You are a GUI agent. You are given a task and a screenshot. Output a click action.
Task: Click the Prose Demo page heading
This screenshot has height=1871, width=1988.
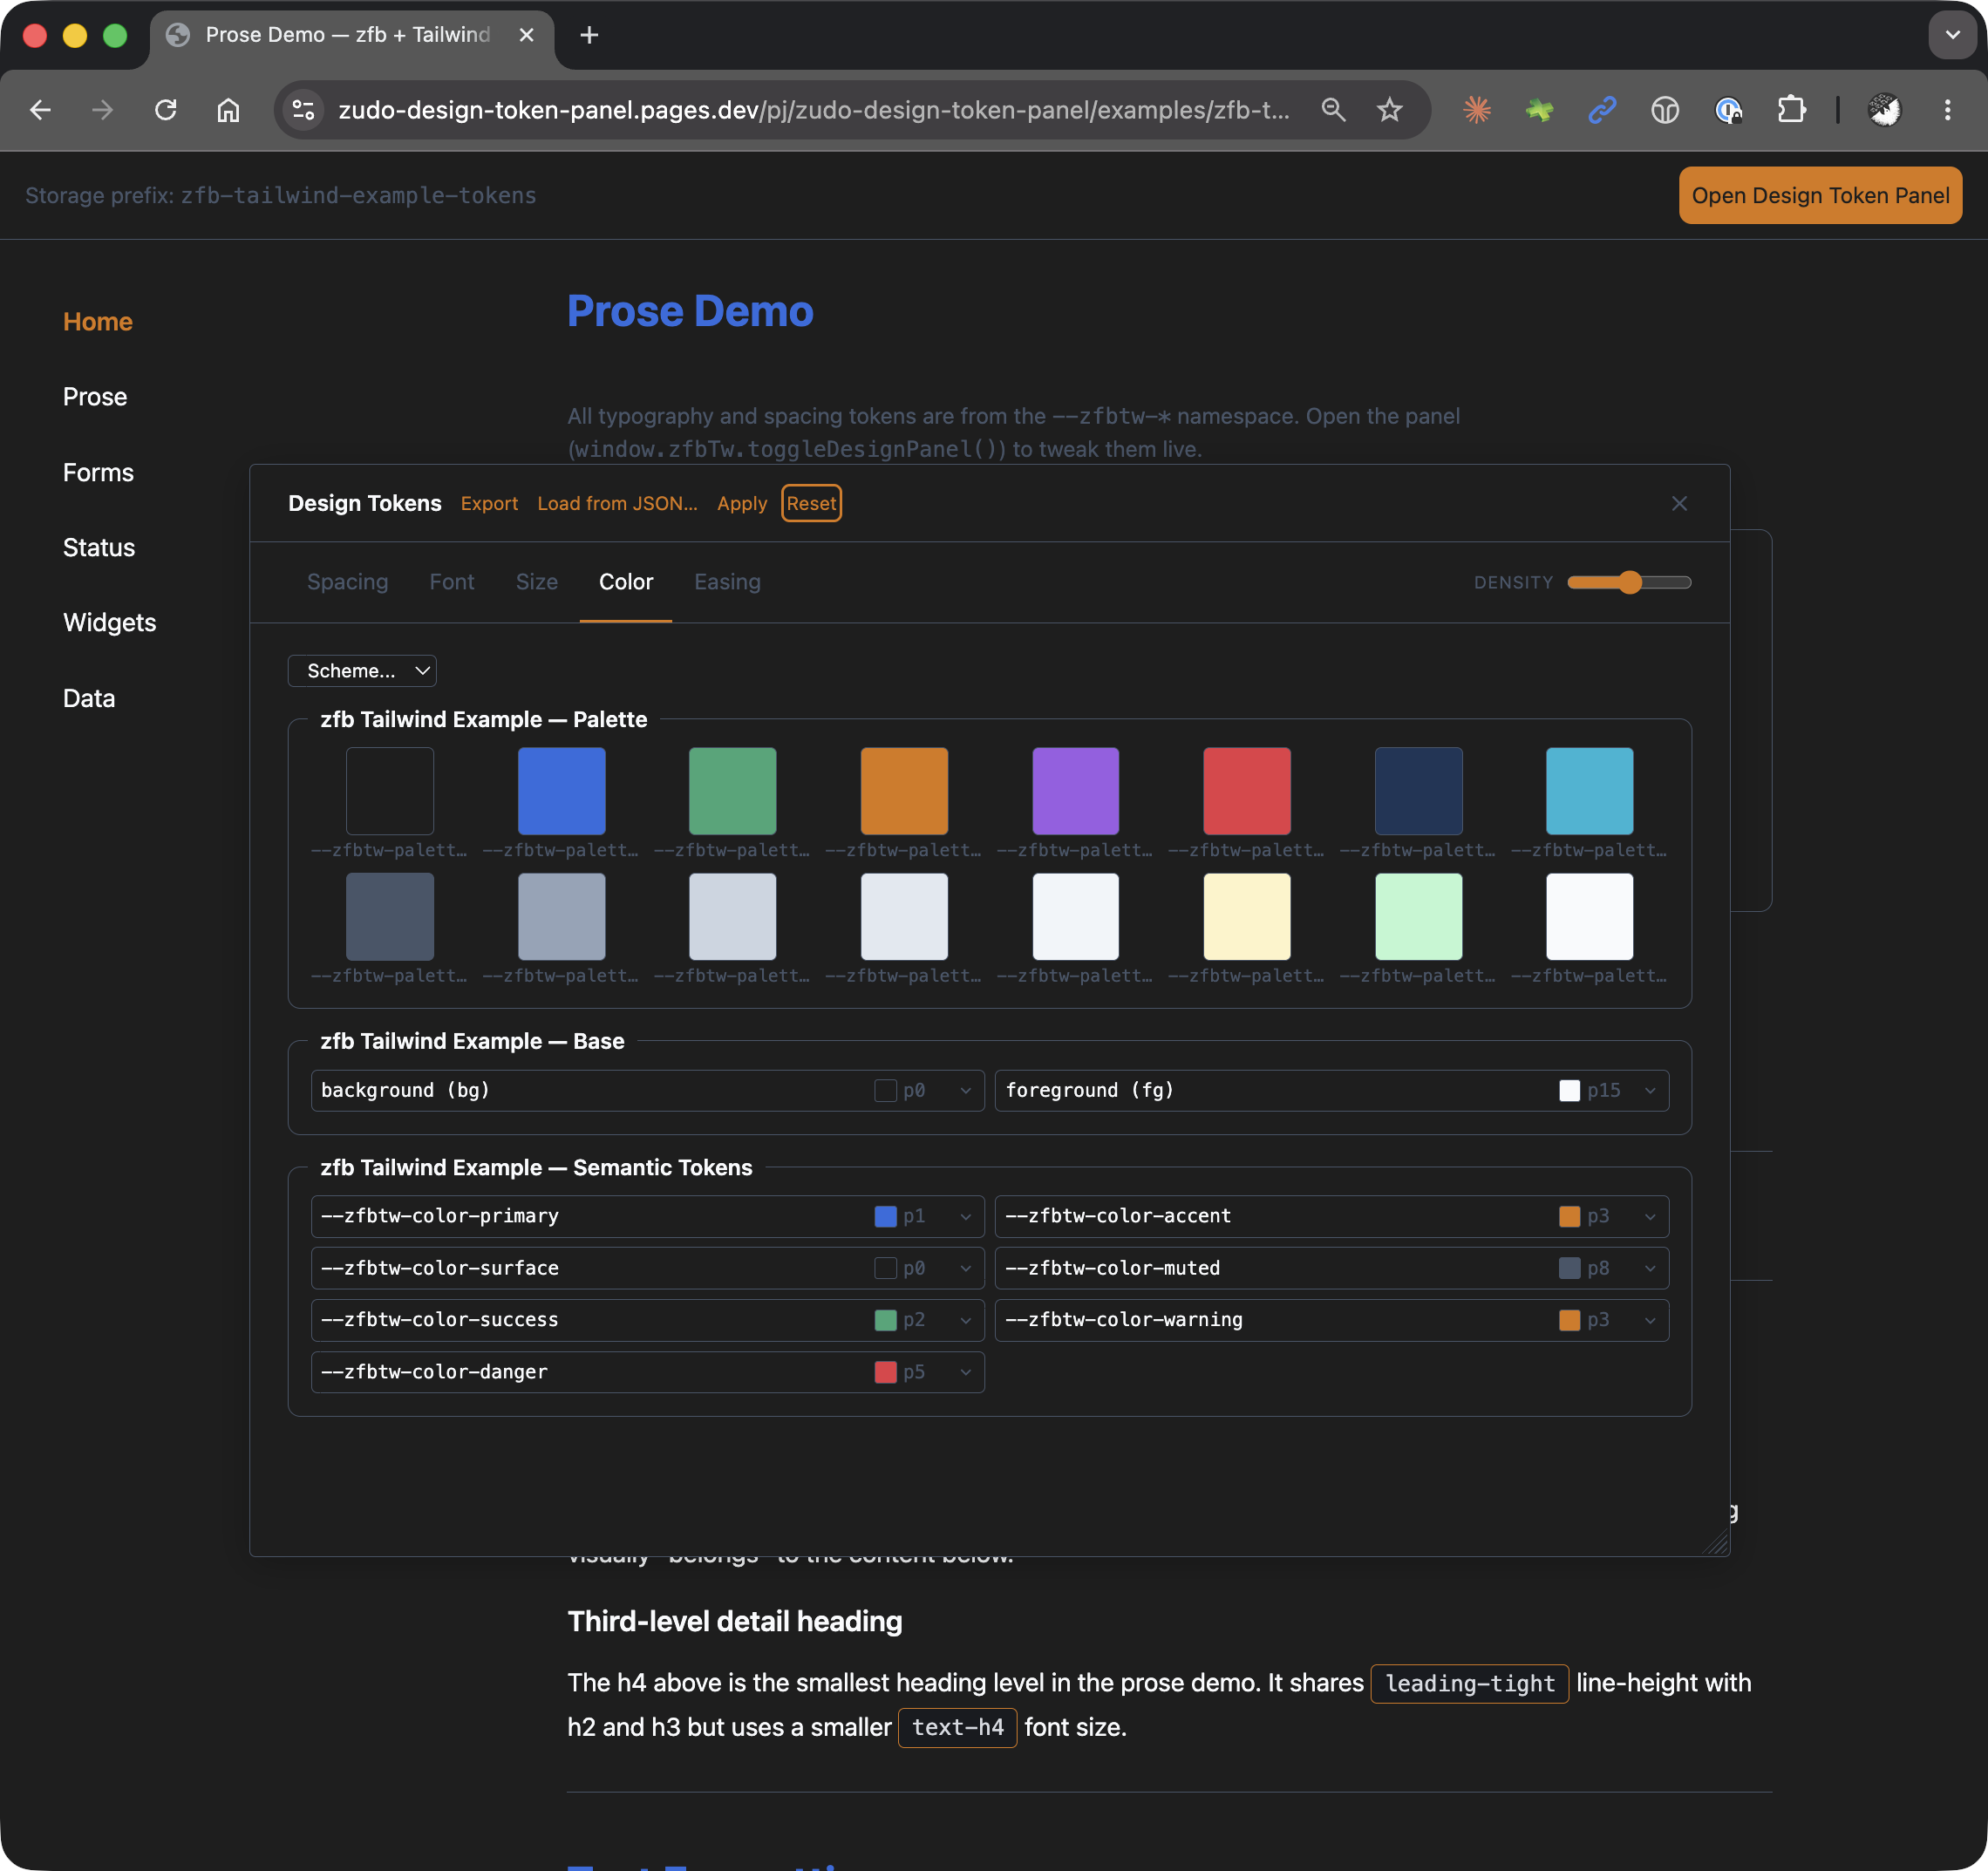[x=690, y=311]
